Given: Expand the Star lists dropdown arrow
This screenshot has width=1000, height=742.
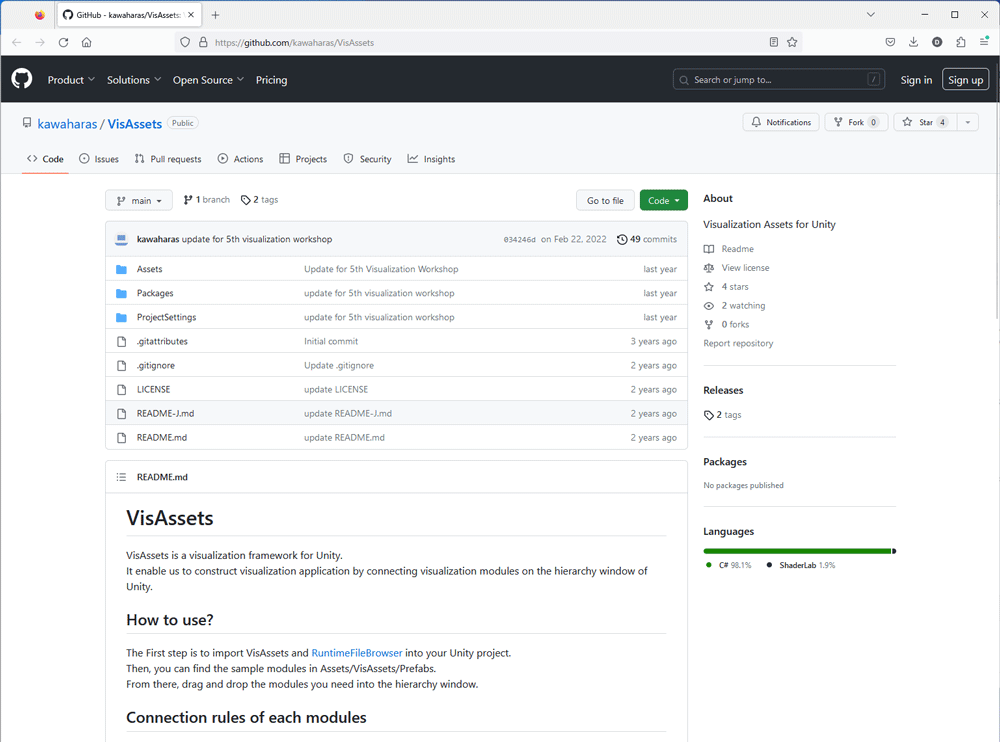Looking at the screenshot, I should [967, 122].
